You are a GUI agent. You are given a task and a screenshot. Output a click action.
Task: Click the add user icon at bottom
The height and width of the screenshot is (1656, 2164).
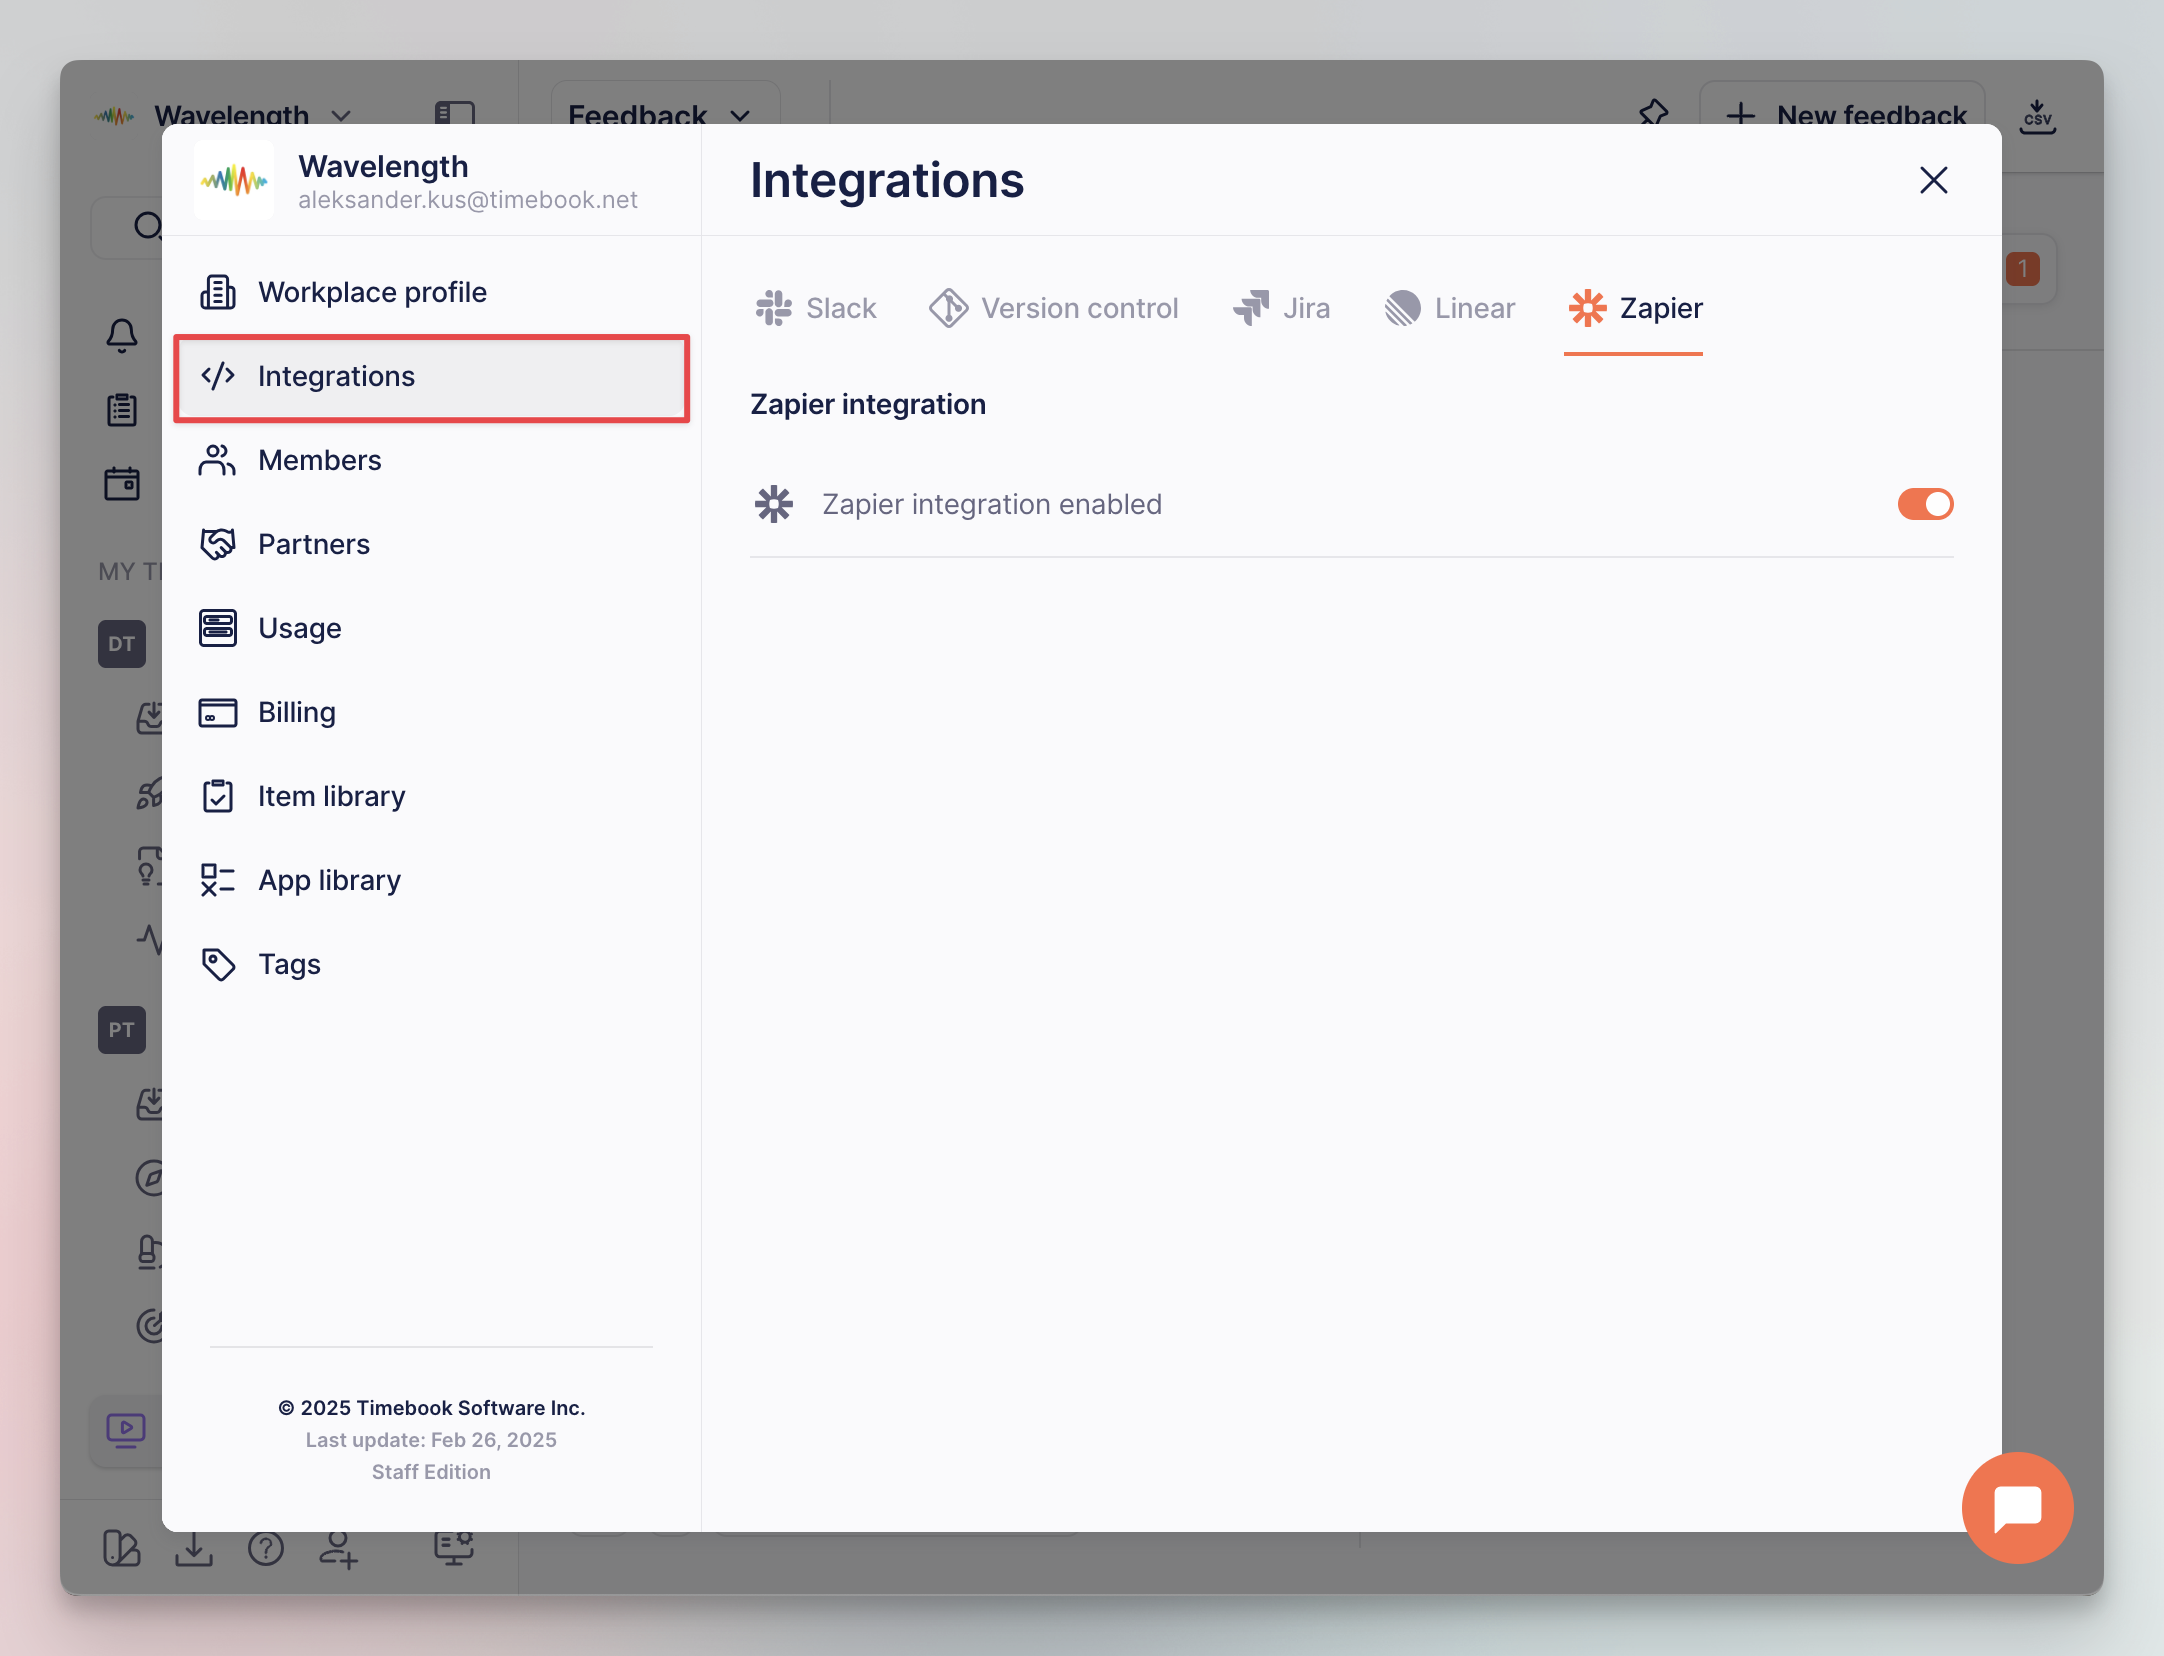(x=338, y=1549)
